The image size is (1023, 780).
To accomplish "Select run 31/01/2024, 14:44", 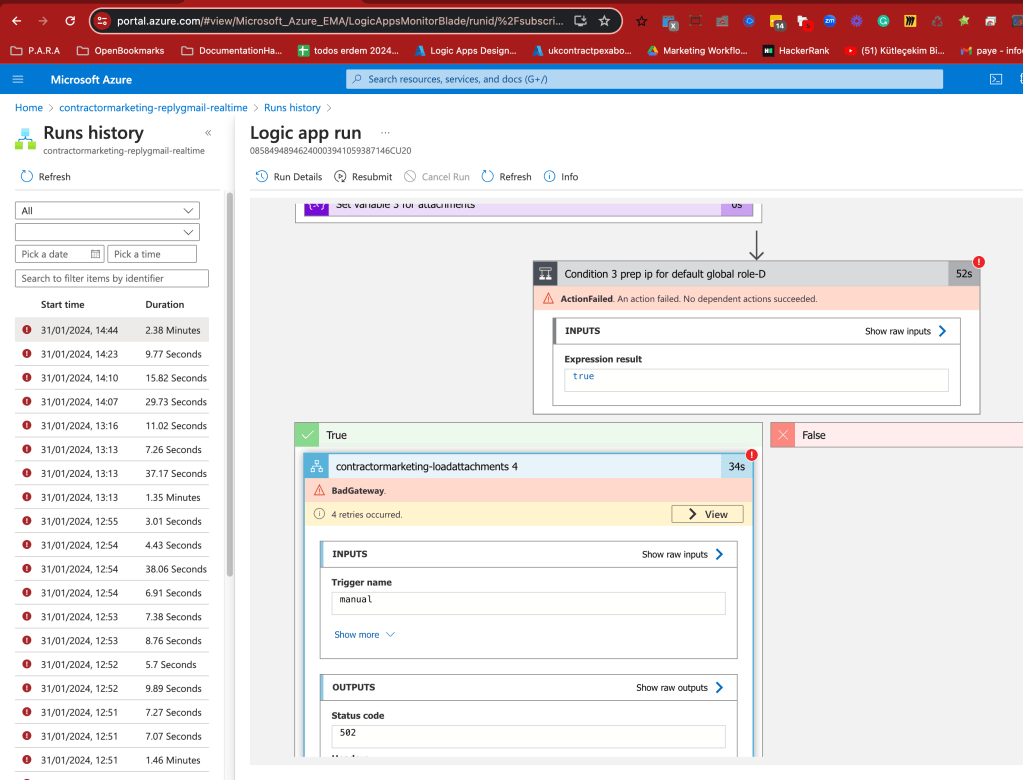I will (x=112, y=330).
